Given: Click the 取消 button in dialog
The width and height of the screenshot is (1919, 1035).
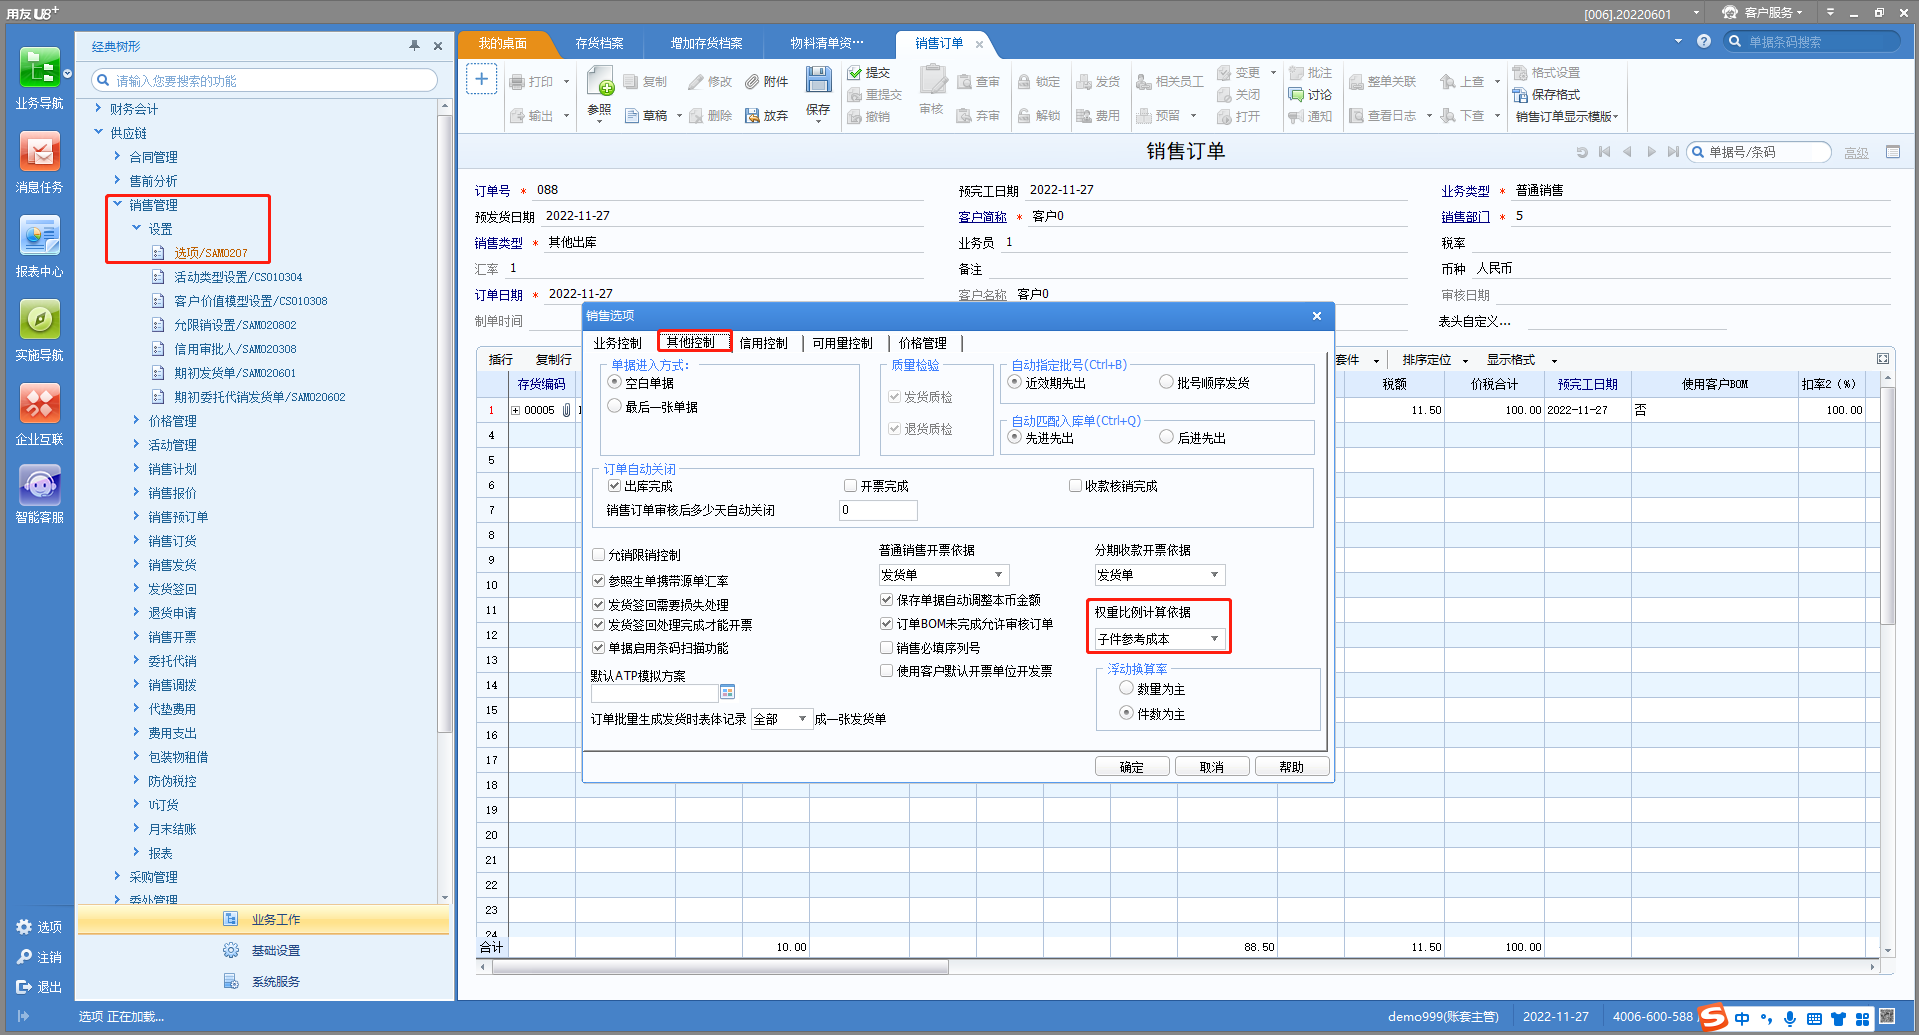Looking at the screenshot, I should click(x=1211, y=767).
